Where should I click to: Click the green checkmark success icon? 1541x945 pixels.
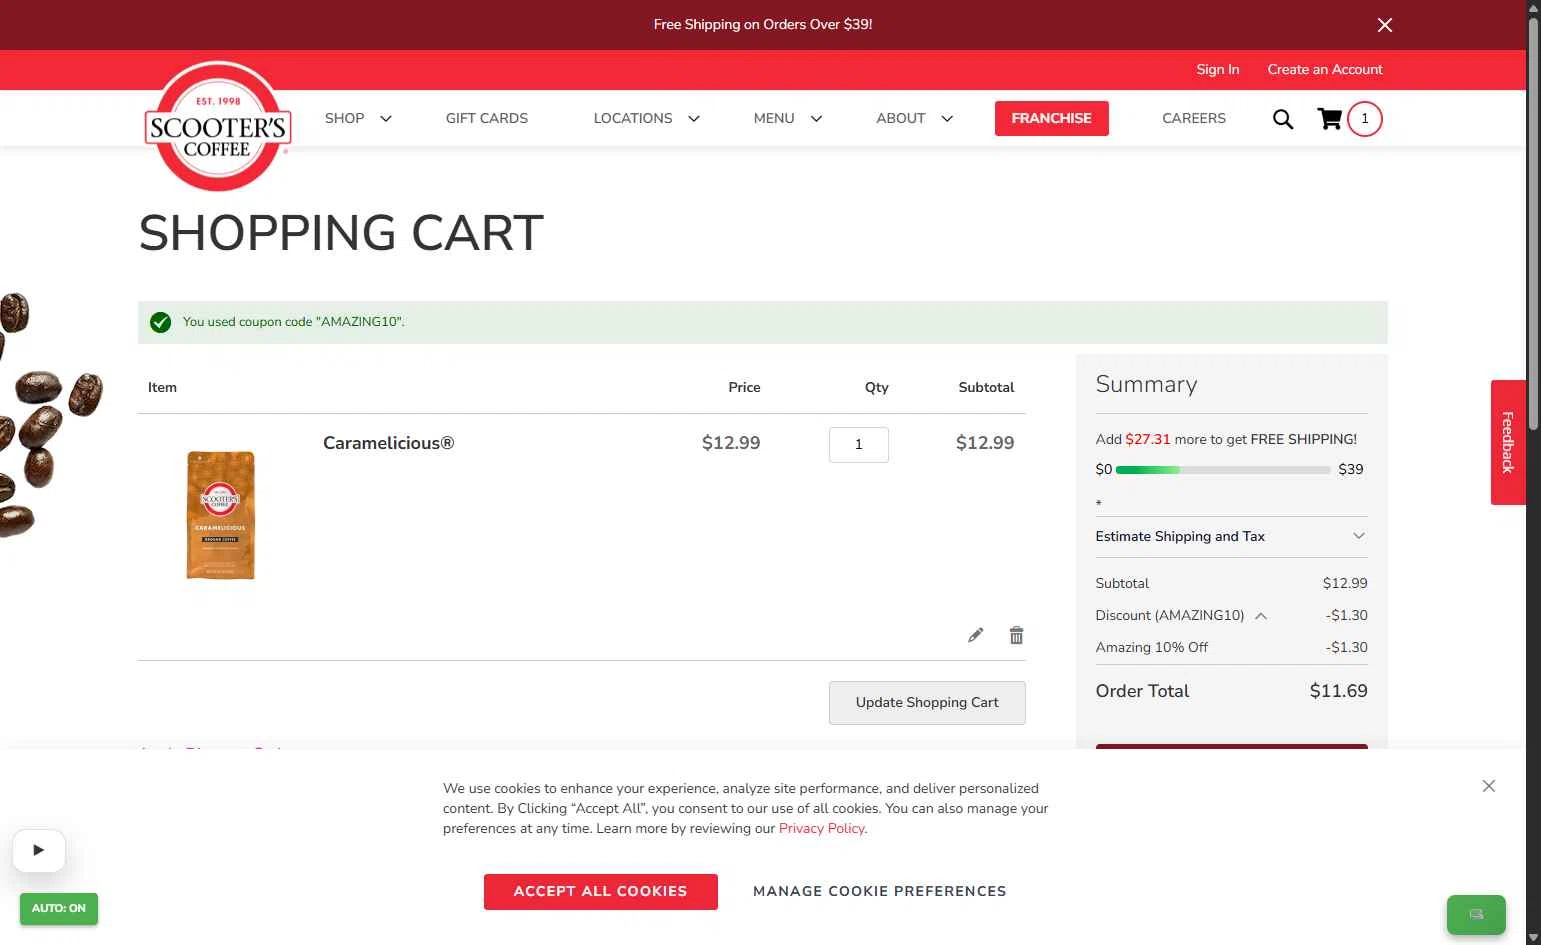pos(160,322)
